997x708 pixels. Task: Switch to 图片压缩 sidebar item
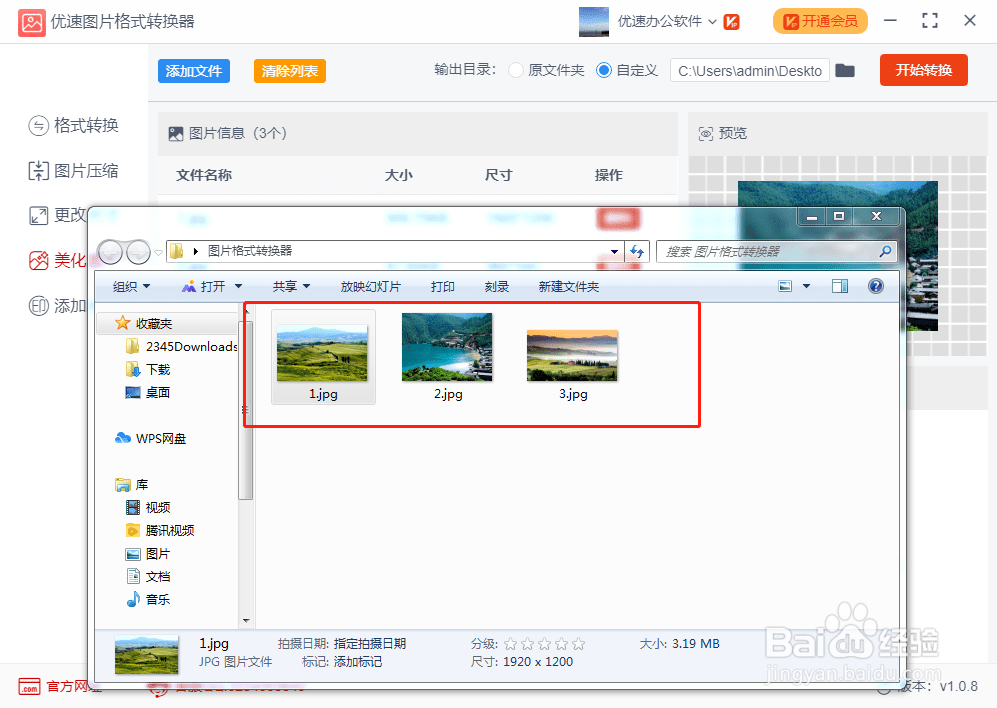pyautogui.click(x=74, y=170)
